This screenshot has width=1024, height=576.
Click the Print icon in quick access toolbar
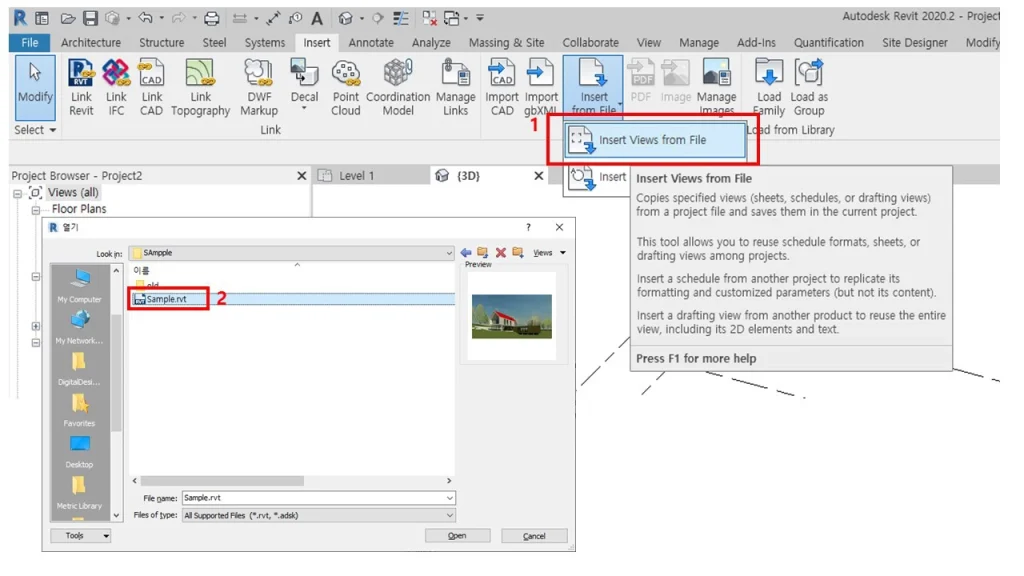pos(212,18)
